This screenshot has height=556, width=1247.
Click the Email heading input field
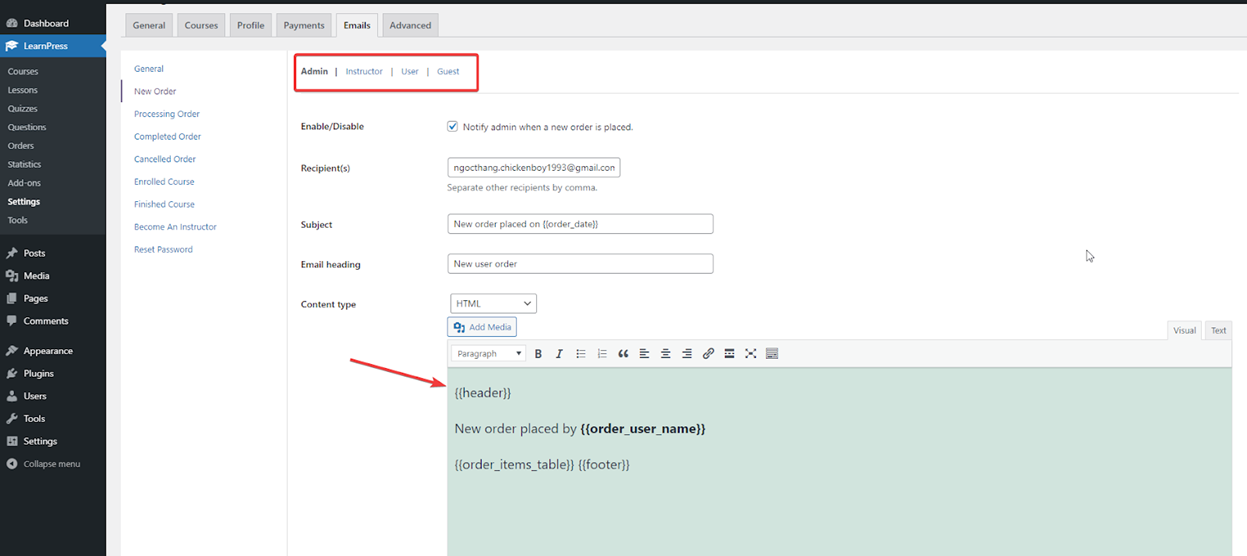pyautogui.click(x=580, y=264)
